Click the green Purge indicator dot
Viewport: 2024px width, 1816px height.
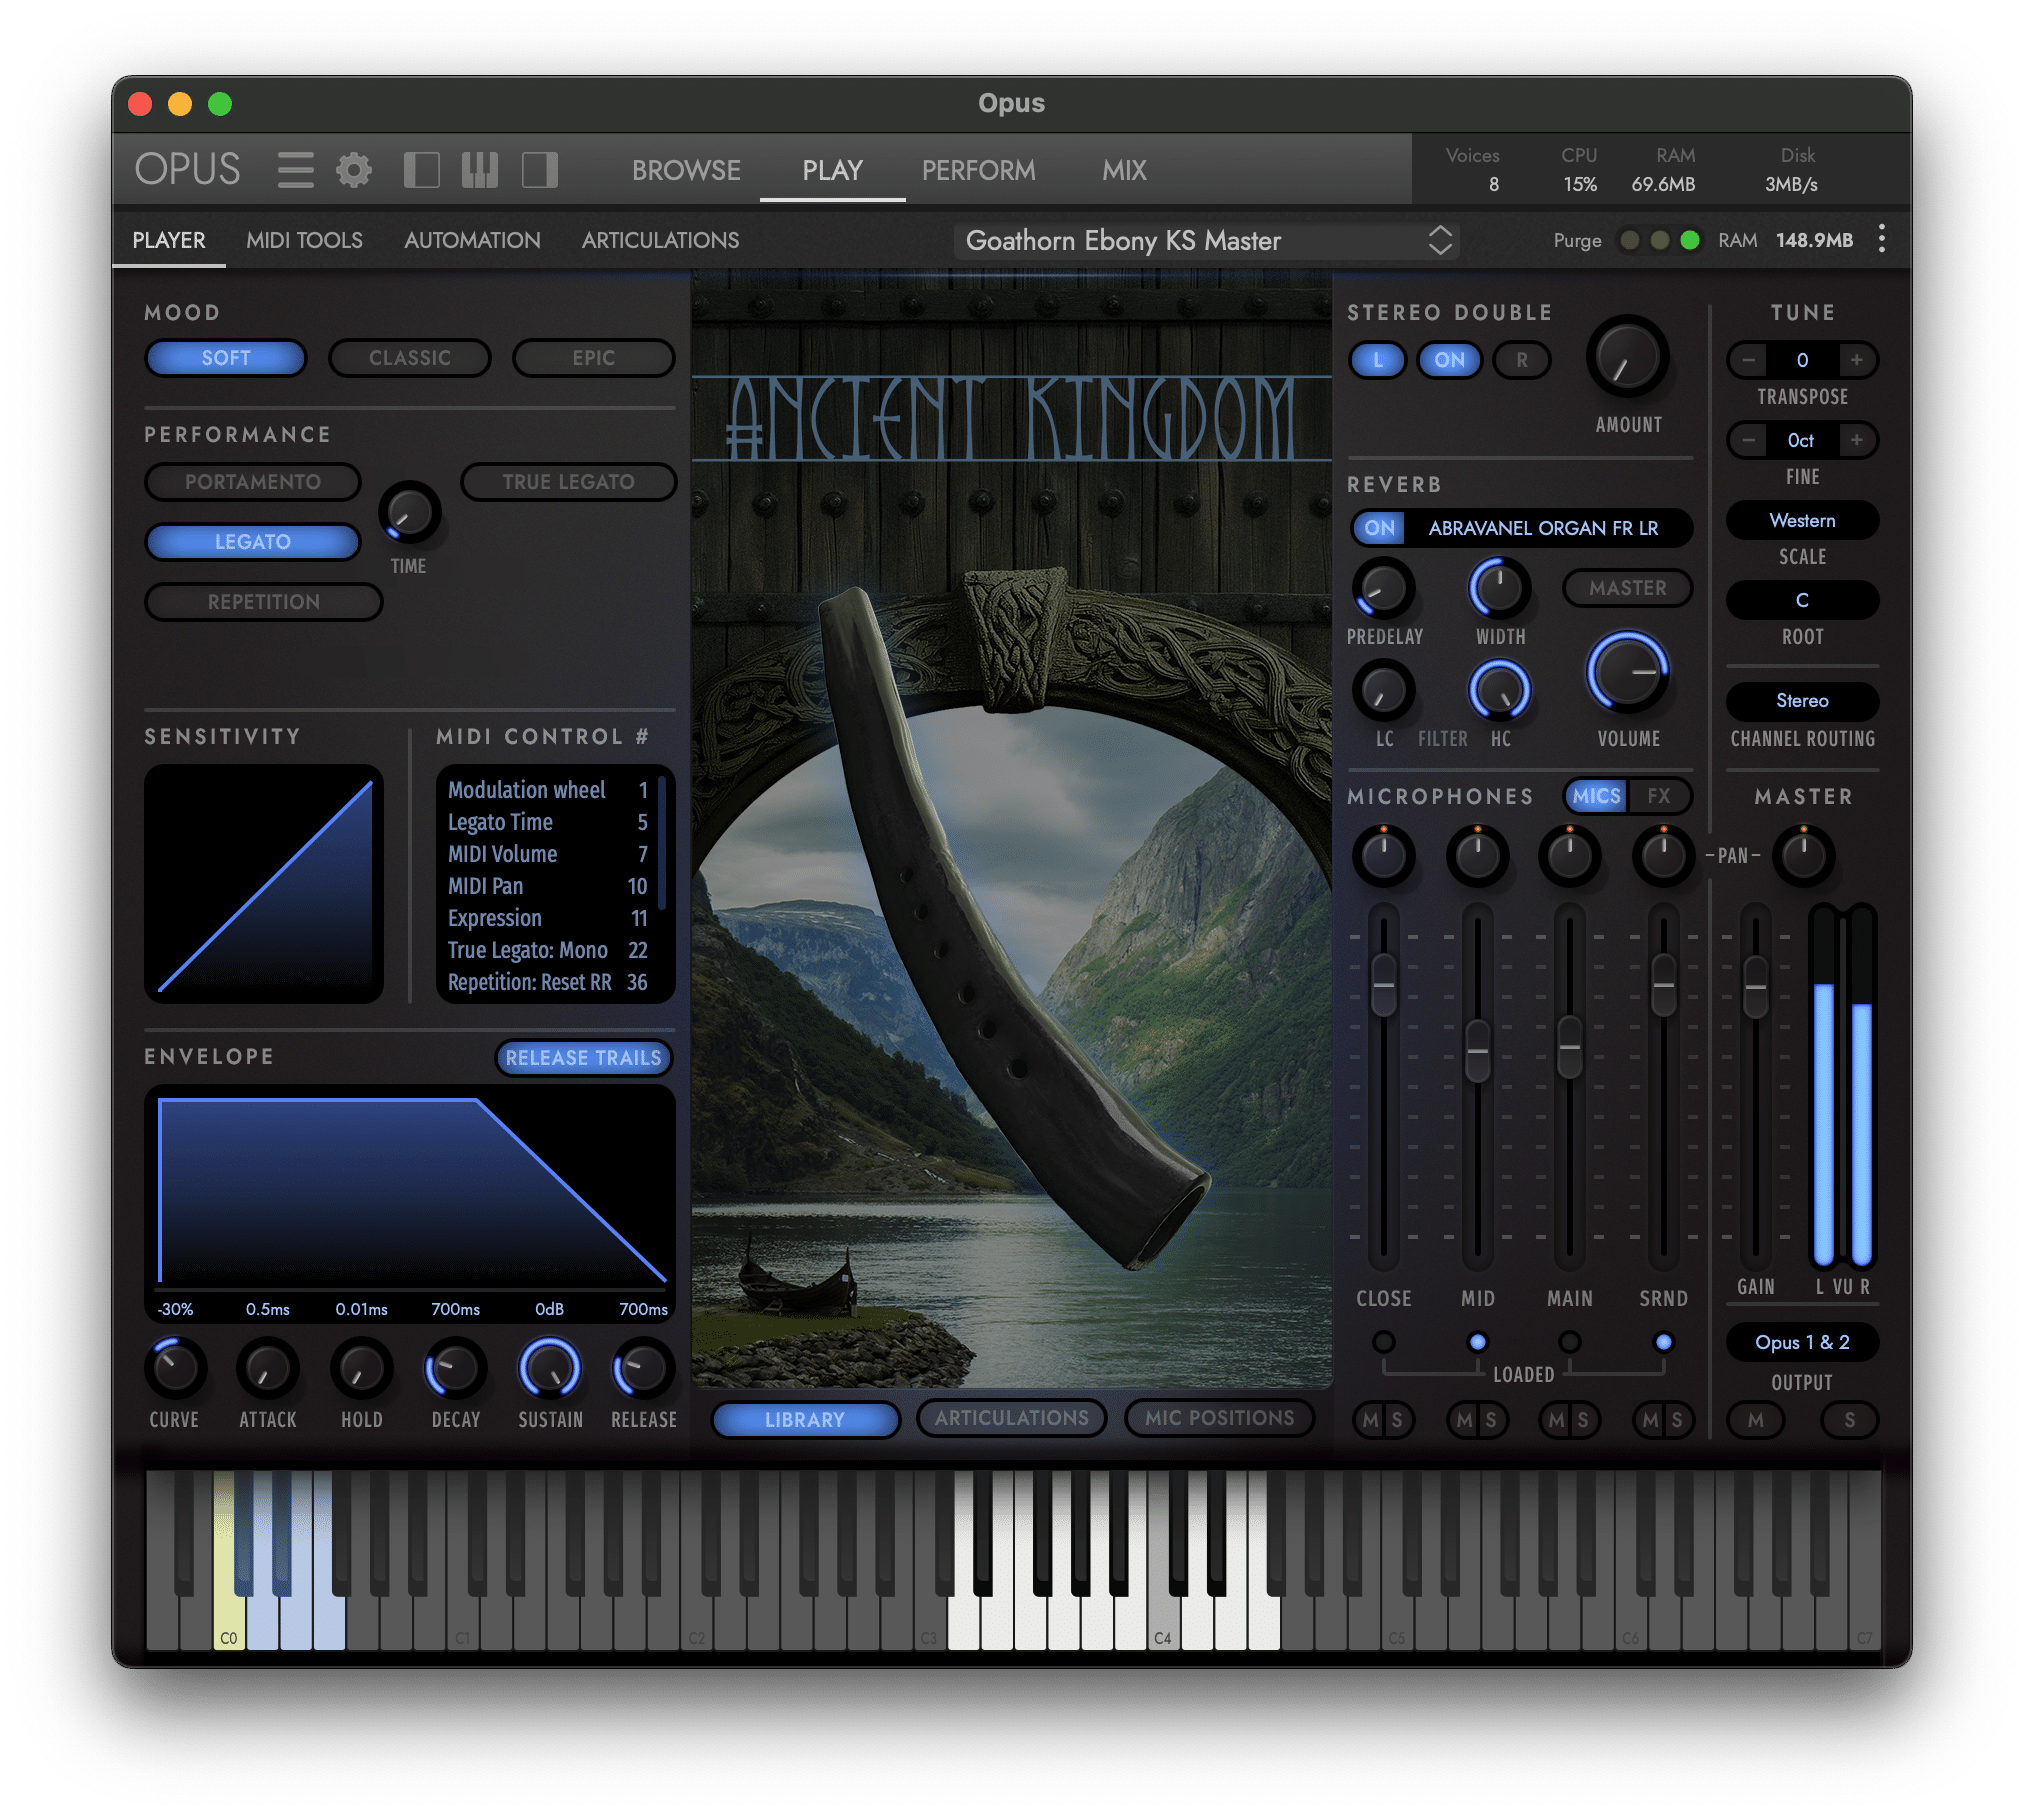point(1690,240)
